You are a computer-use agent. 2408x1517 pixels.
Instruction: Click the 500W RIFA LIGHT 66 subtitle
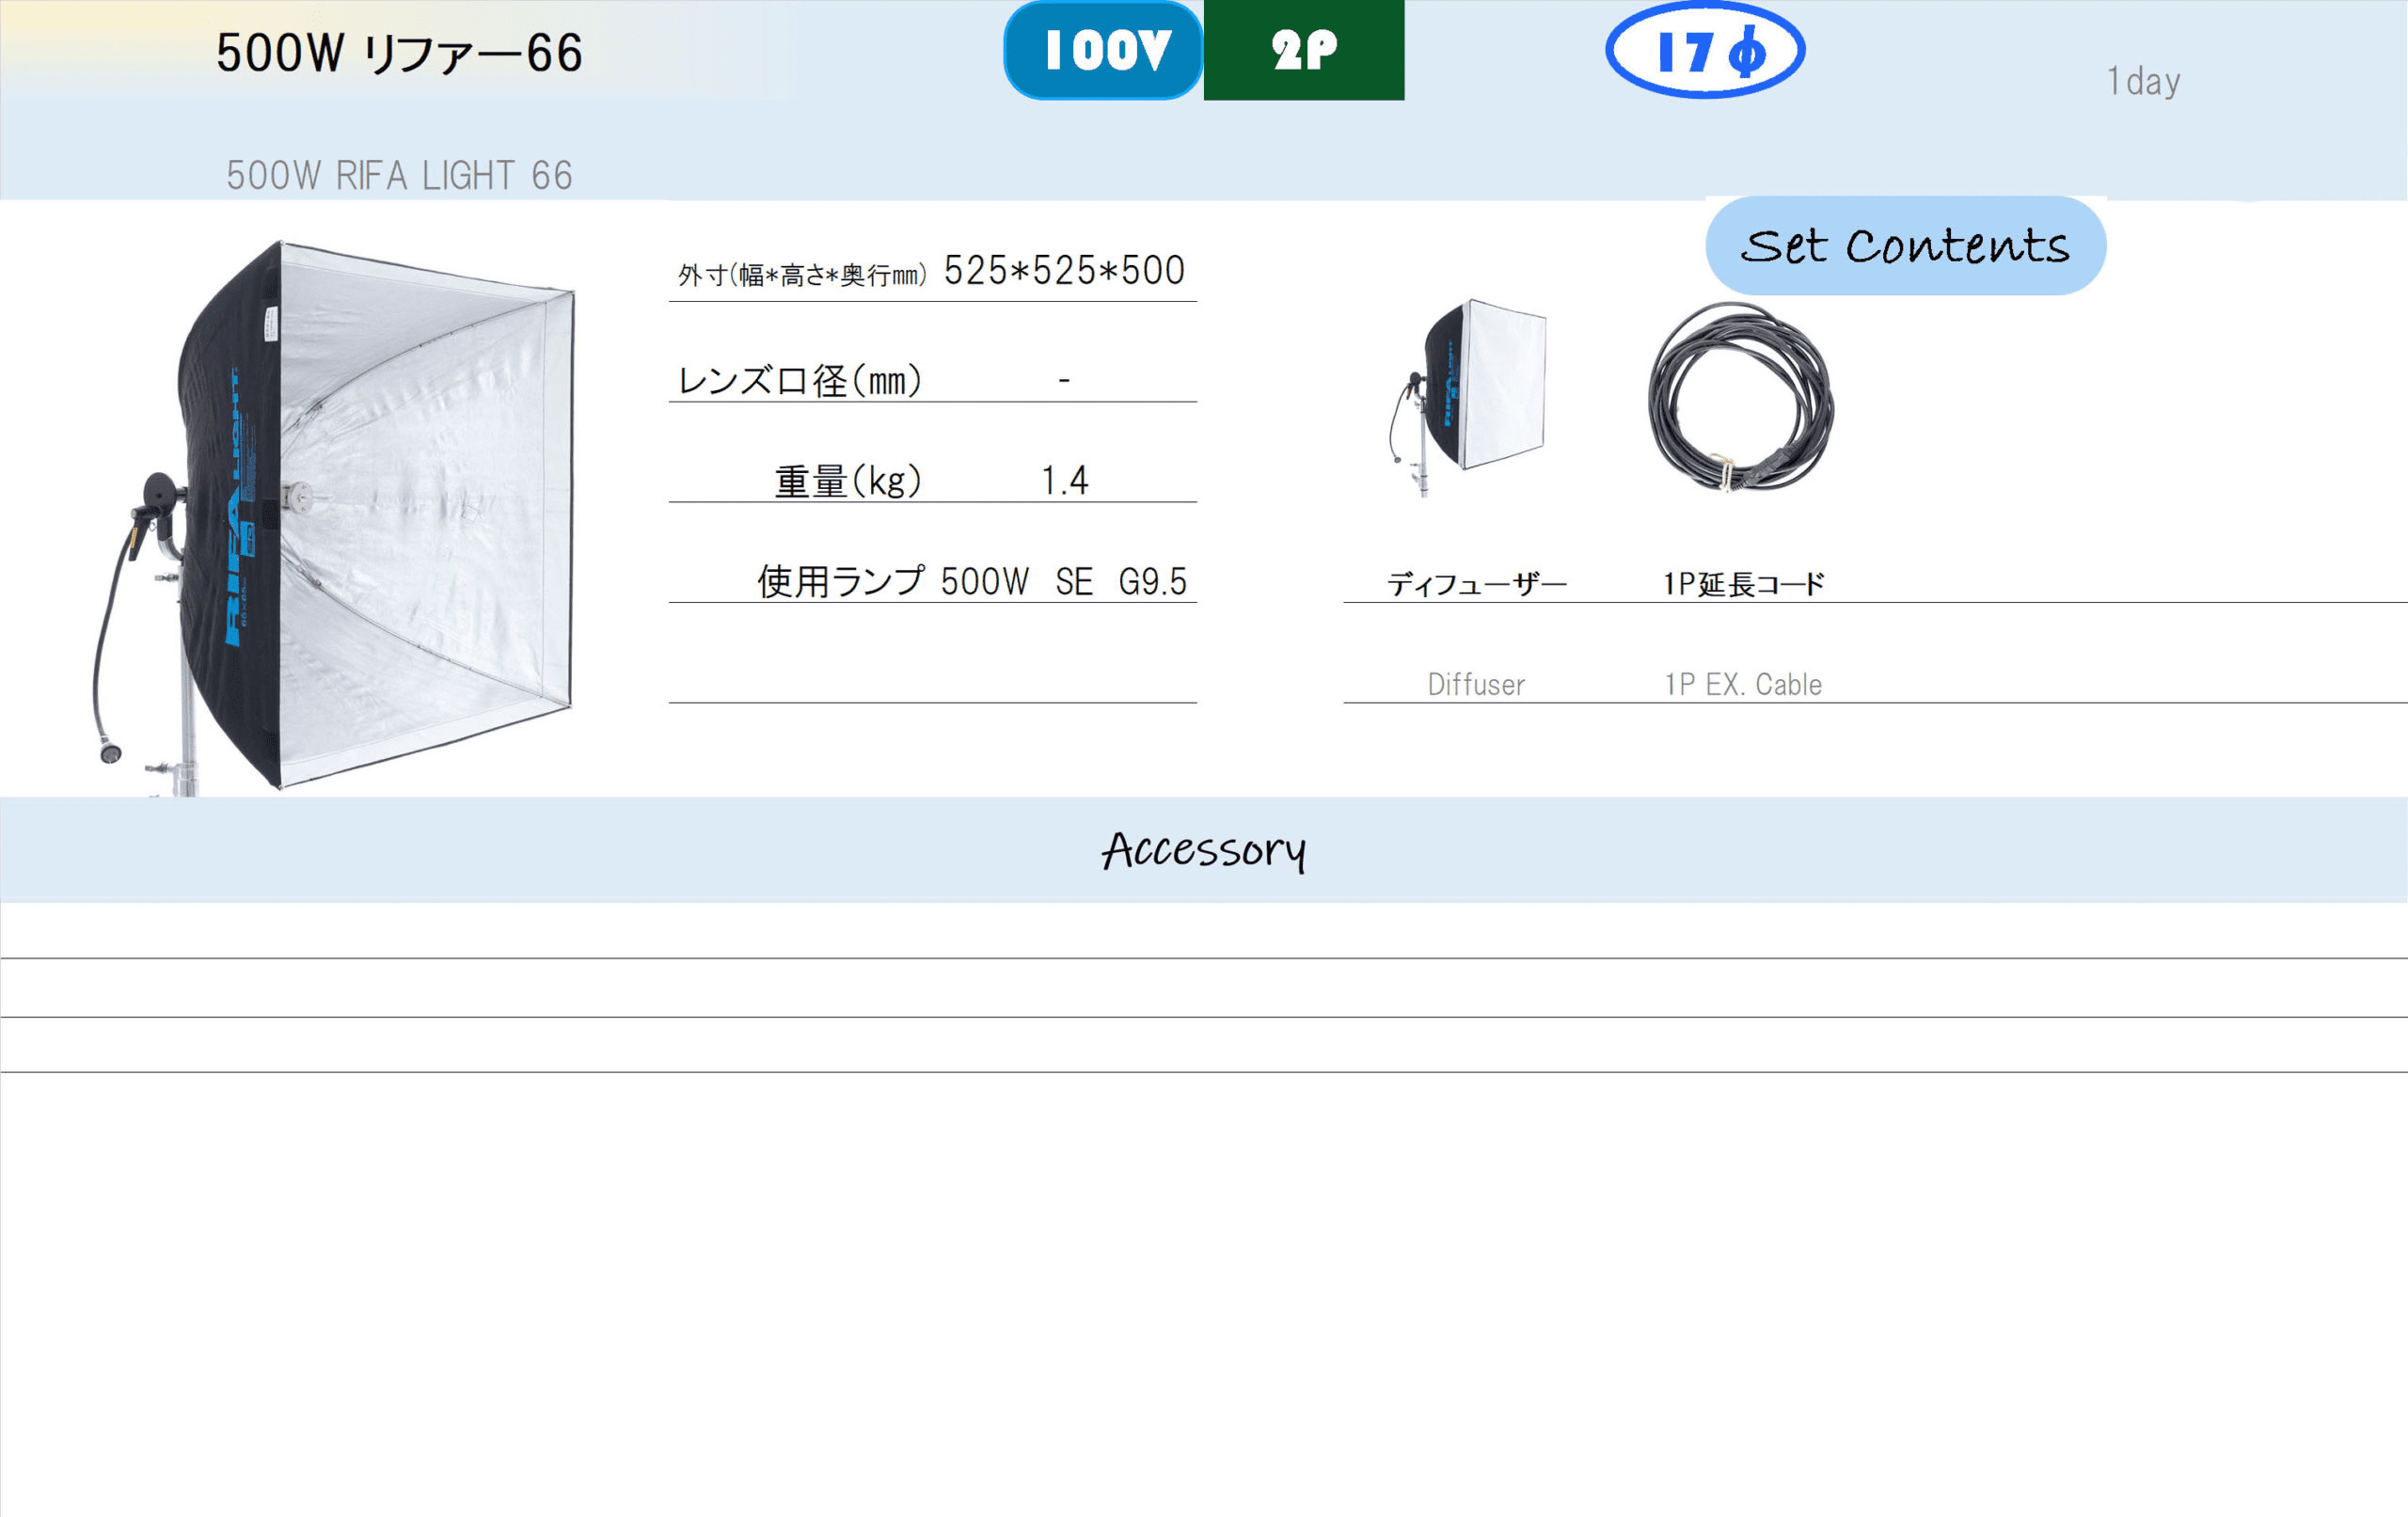pyautogui.click(x=399, y=176)
